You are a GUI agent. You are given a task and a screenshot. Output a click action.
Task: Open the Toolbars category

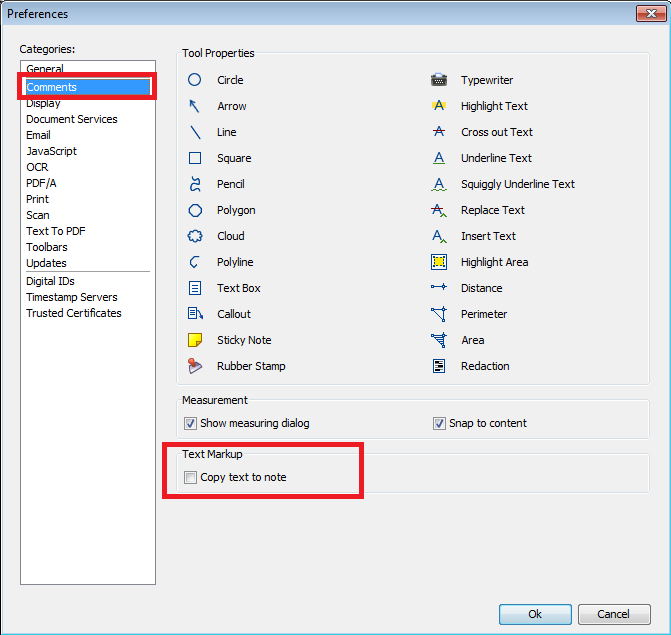pos(47,247)
